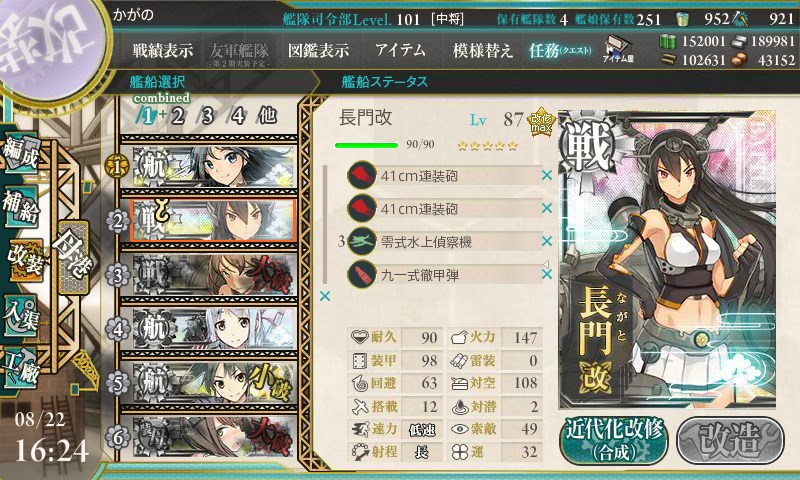This screenshot has width=800, height=480.
Task: Switch to fleet tab 2
Action: coord(178,116)
